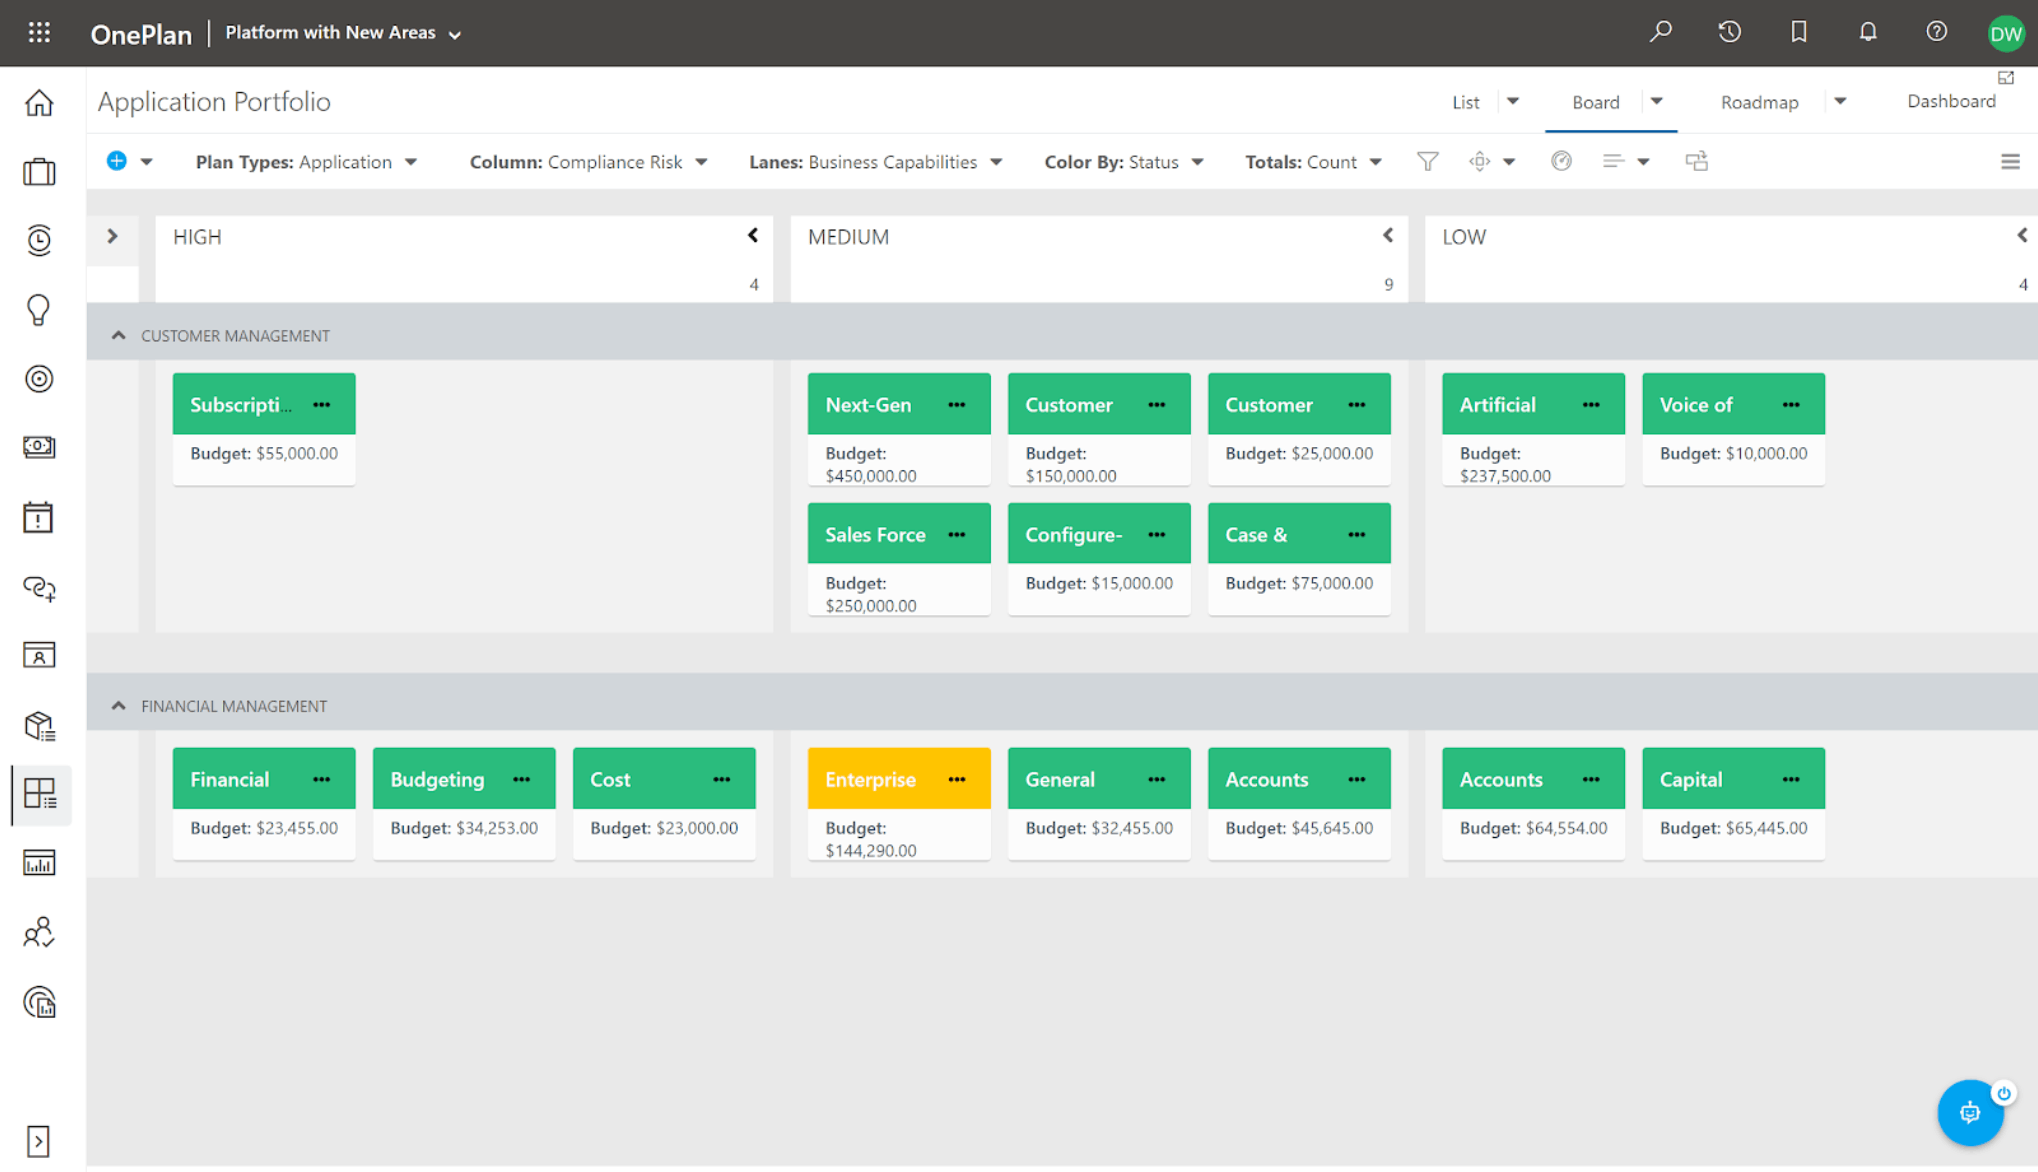Open the search magnifier in top bar
The height and width of the screenshot is (1172, 2038).
coord(1660,32)
